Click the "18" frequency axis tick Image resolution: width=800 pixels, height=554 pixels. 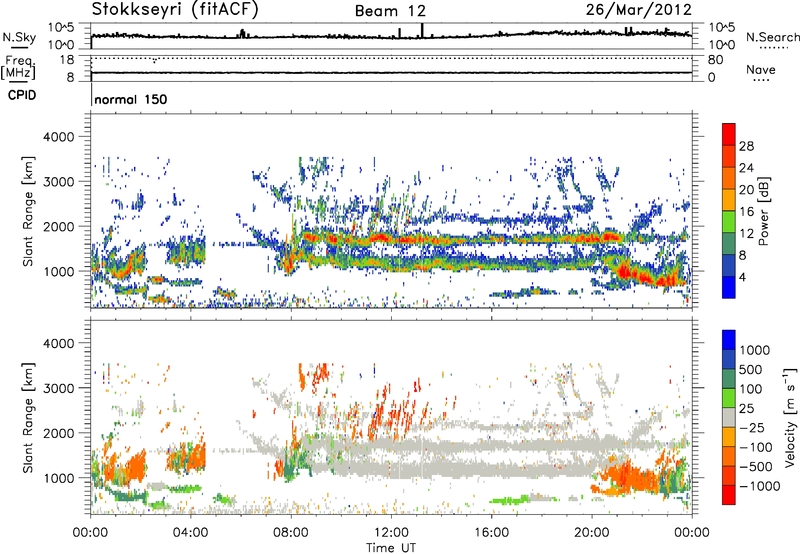pos(67,60)
